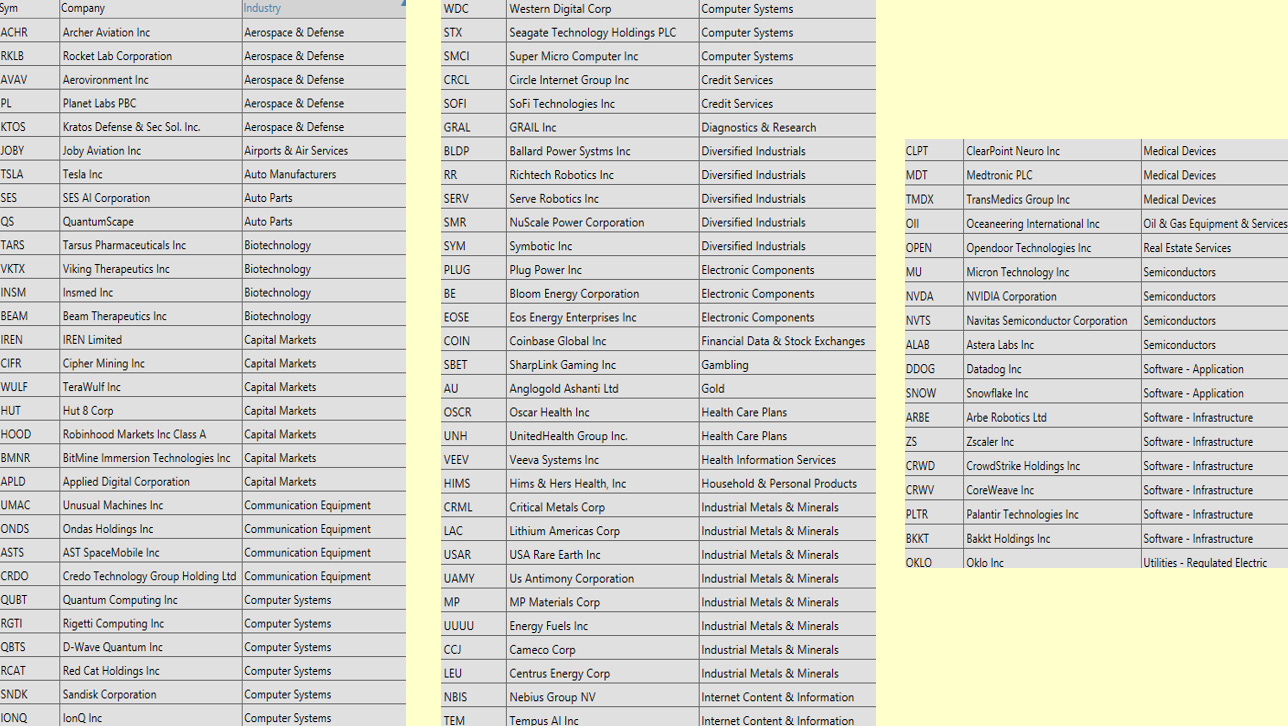
Task: Select the IREN symbol cell
Action: pos(29,340)
